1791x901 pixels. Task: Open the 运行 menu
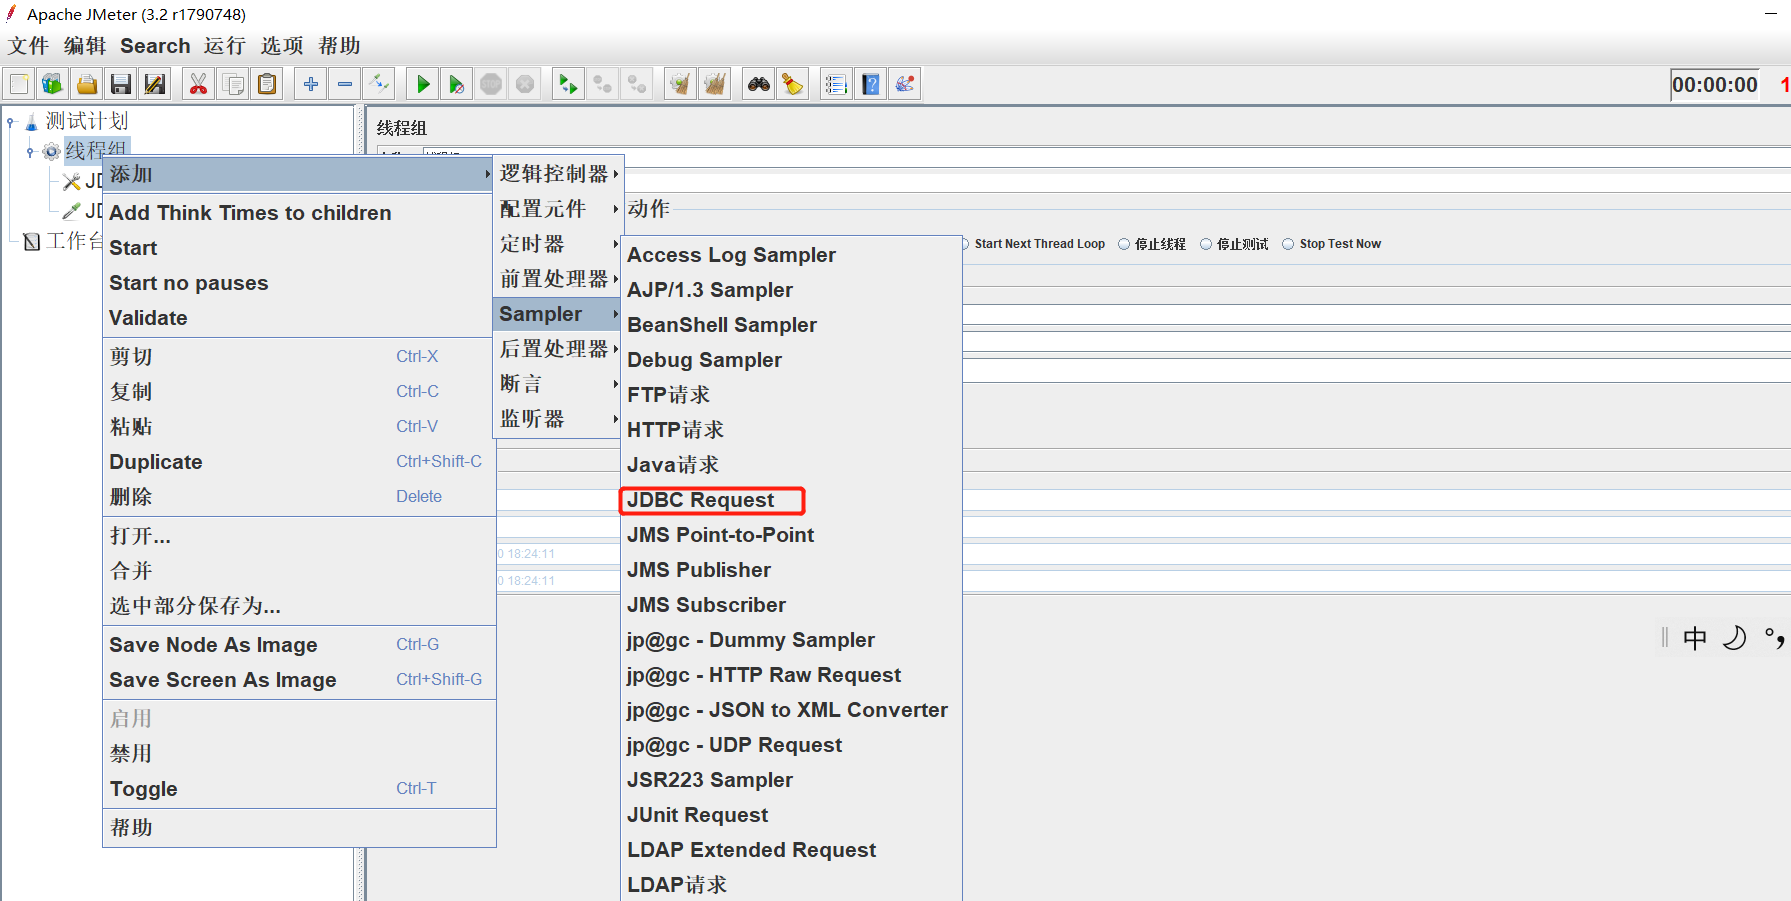225,46
